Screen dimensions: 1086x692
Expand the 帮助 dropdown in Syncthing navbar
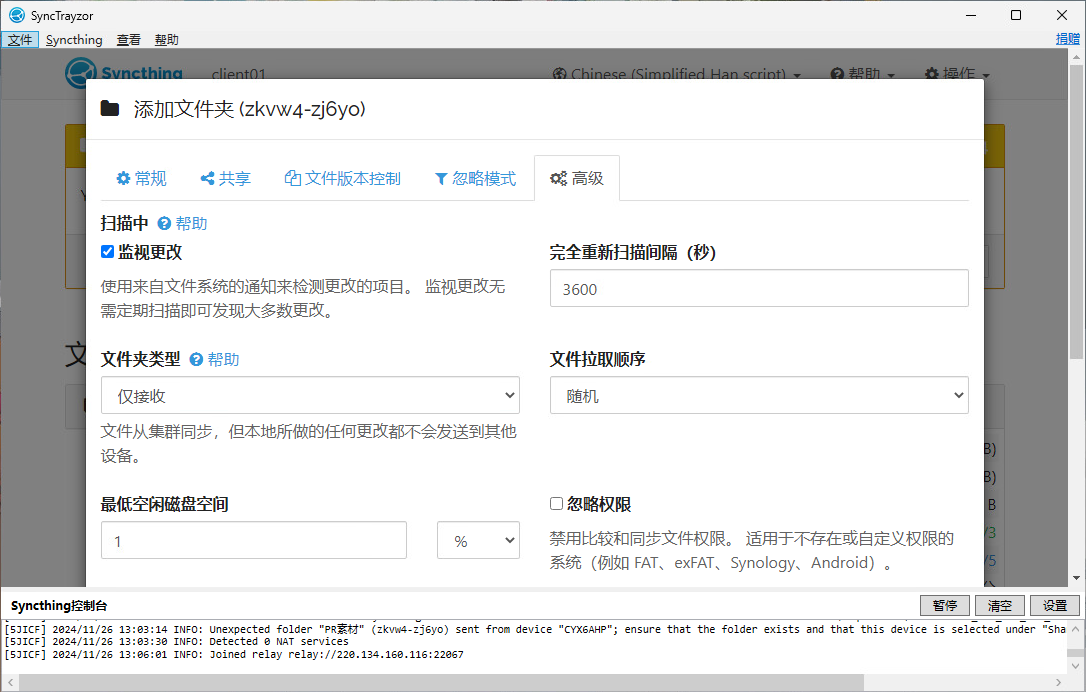(863, 73)
